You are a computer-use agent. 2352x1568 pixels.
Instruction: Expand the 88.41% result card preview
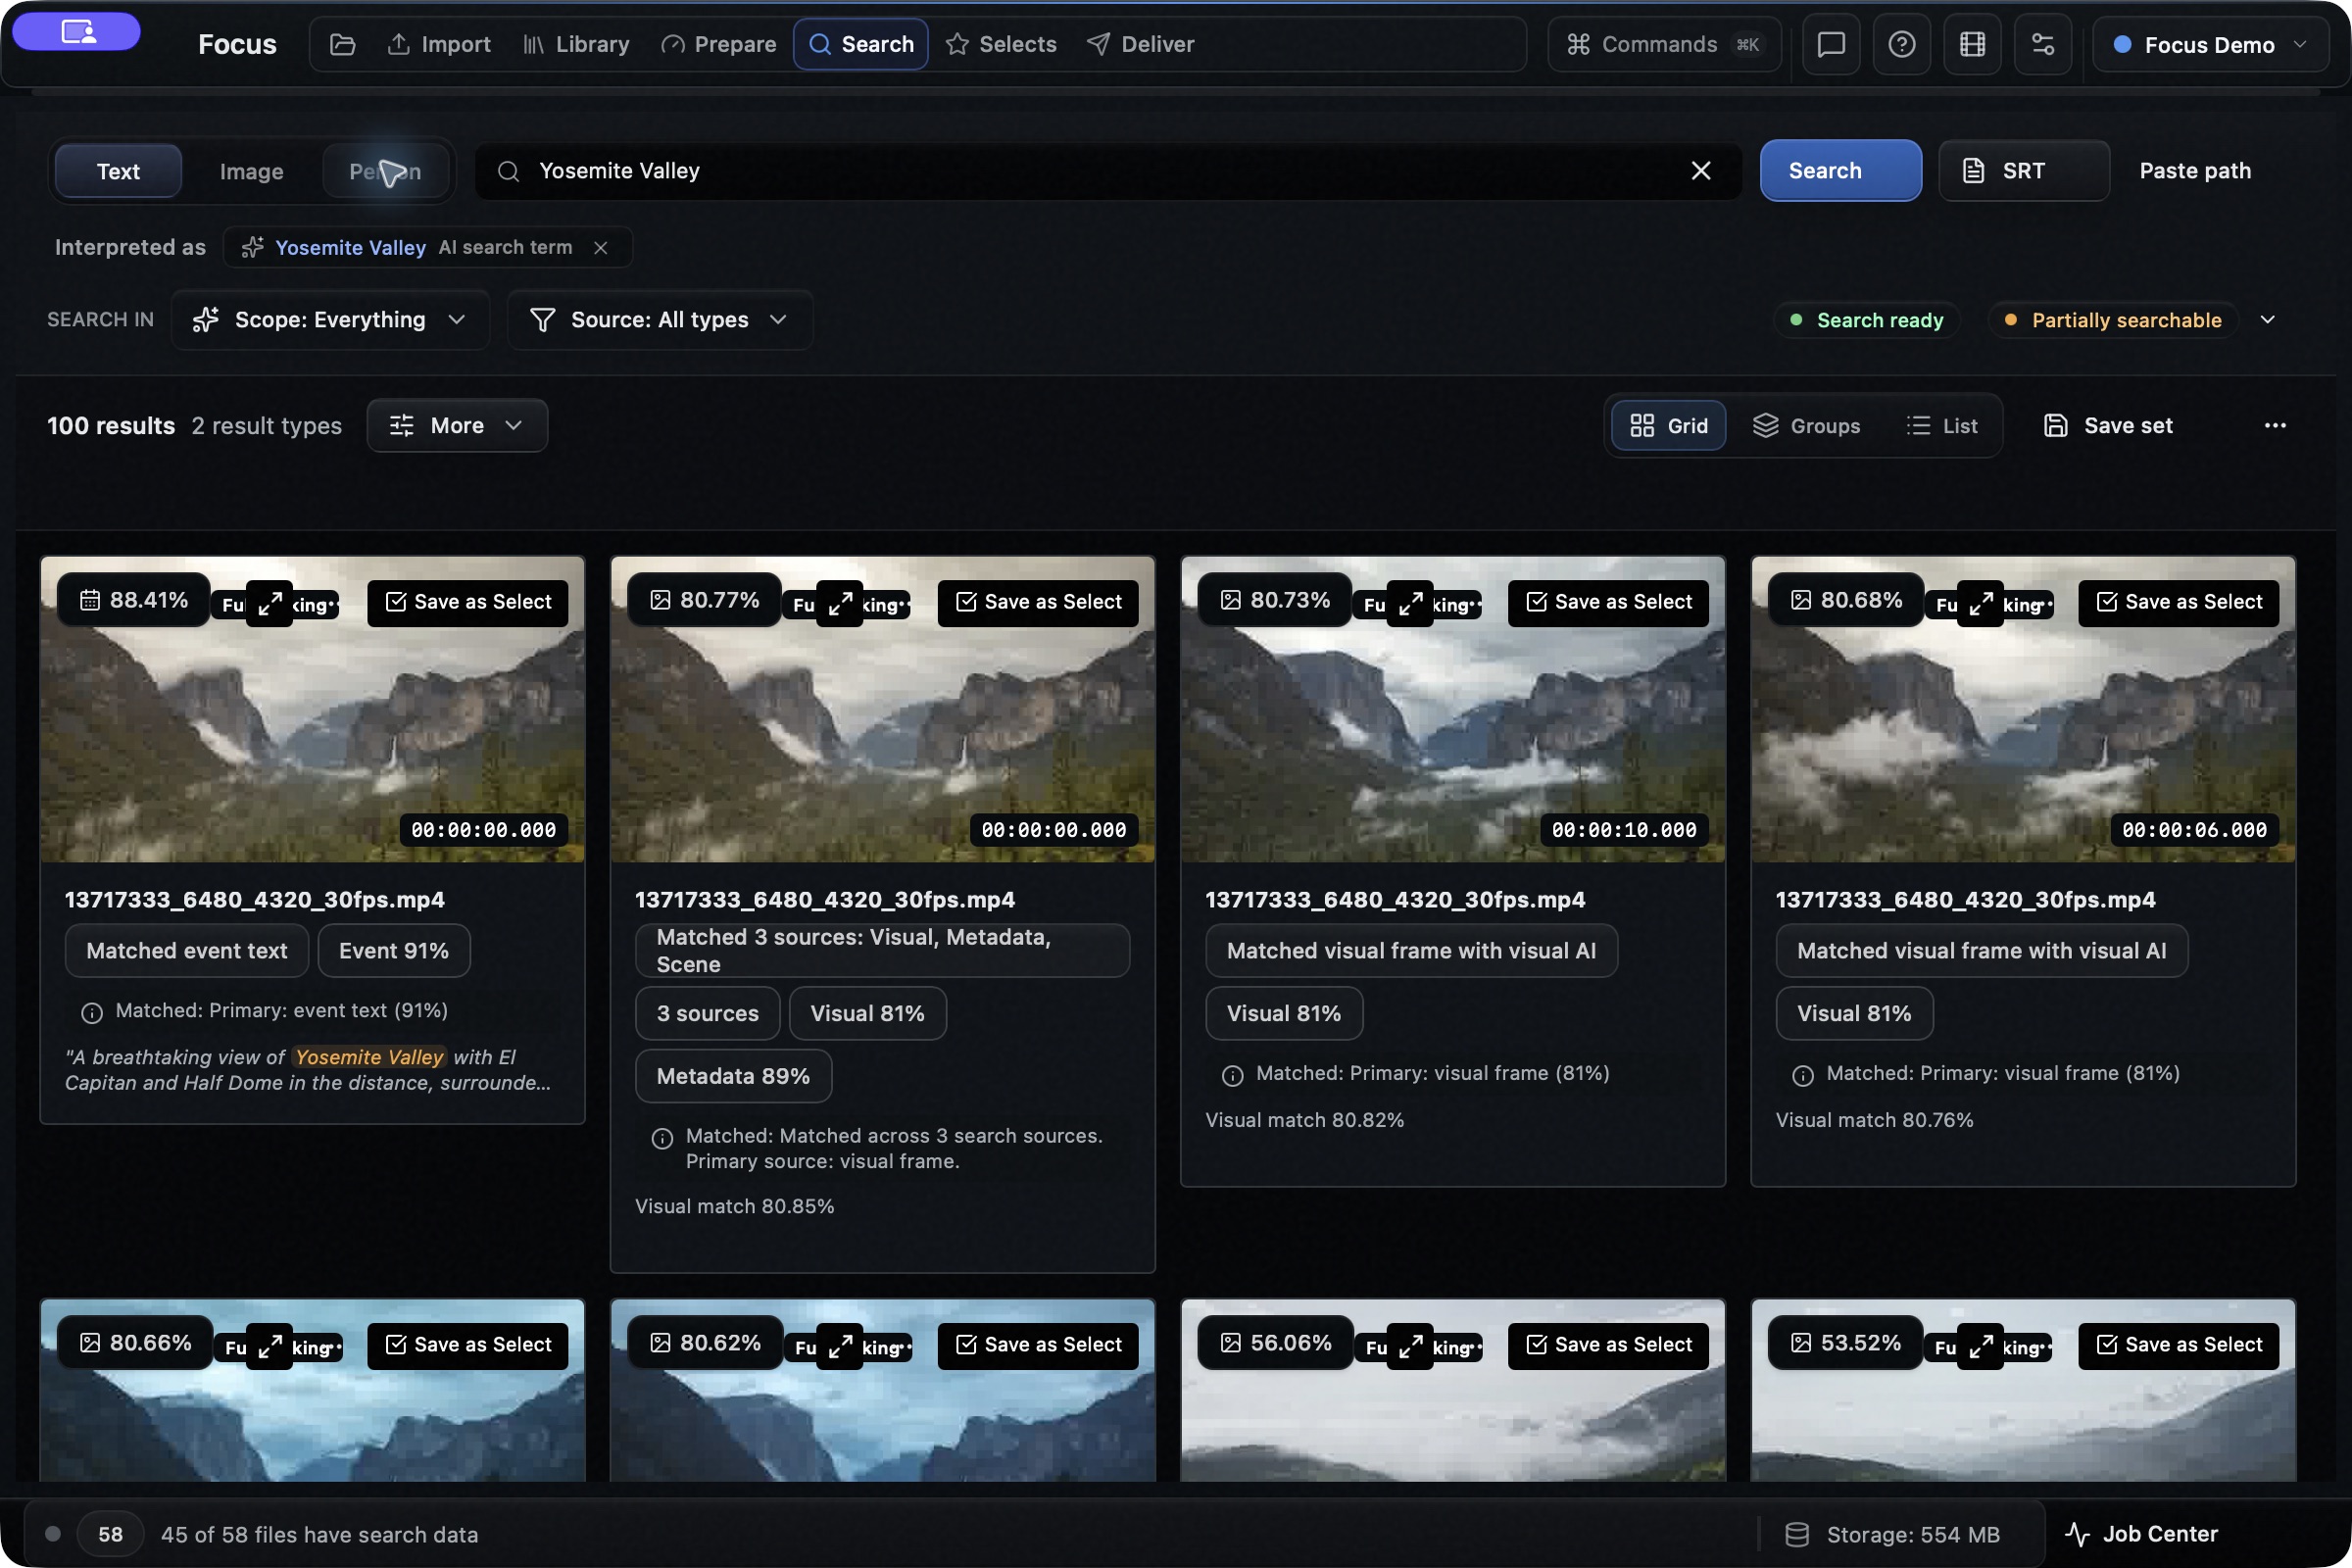(x=270, y=604)
